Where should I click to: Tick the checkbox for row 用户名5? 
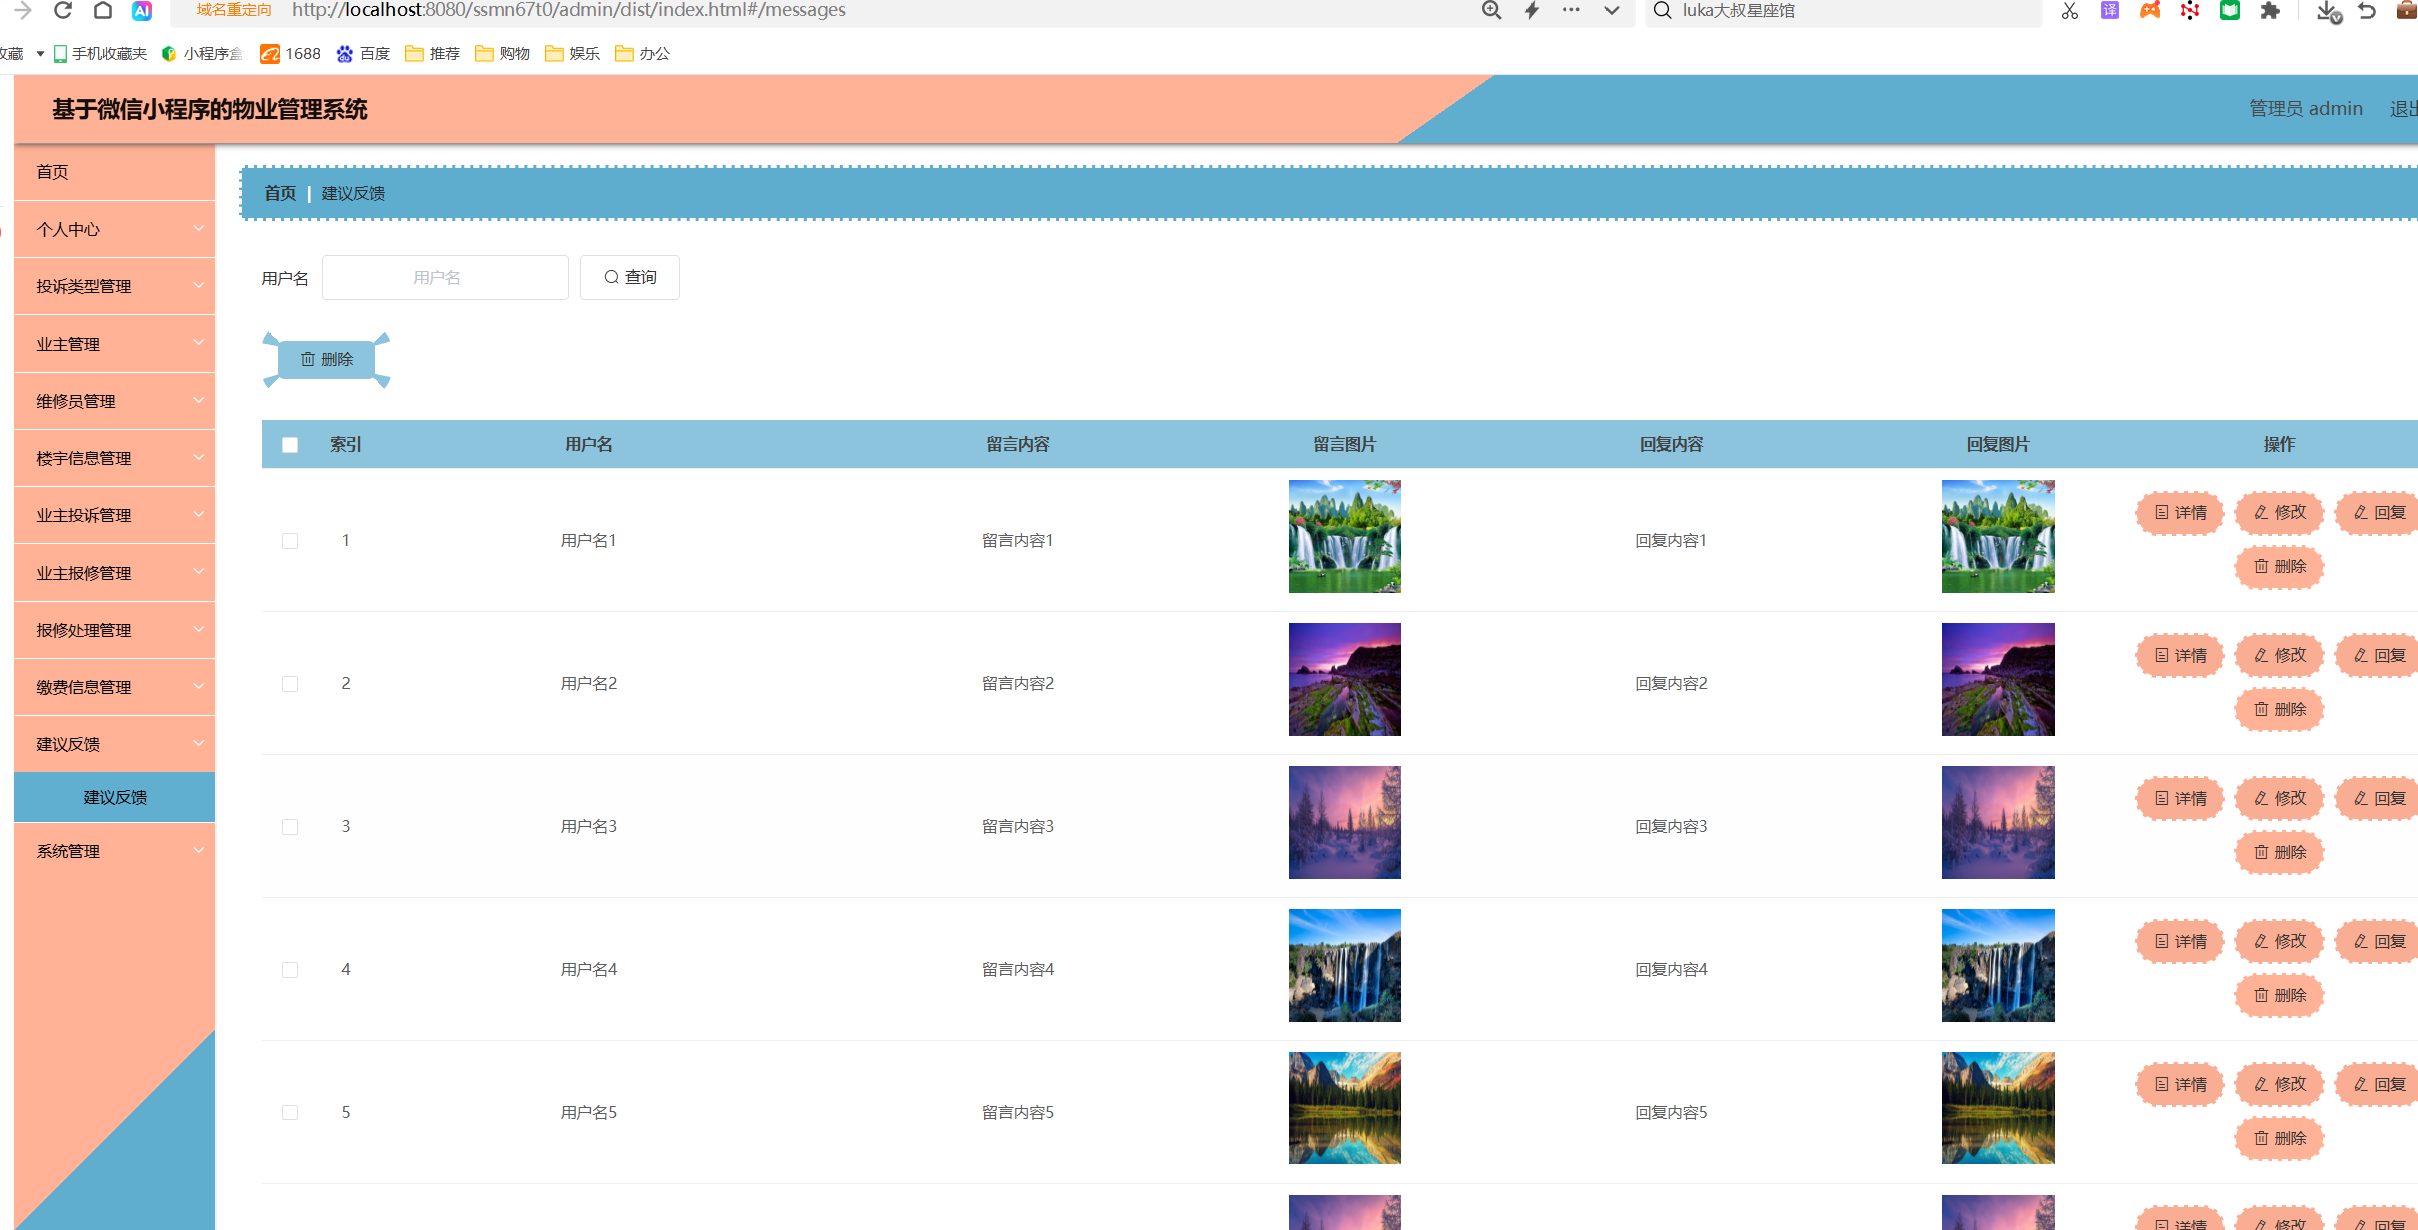[x=290, y=1113]
